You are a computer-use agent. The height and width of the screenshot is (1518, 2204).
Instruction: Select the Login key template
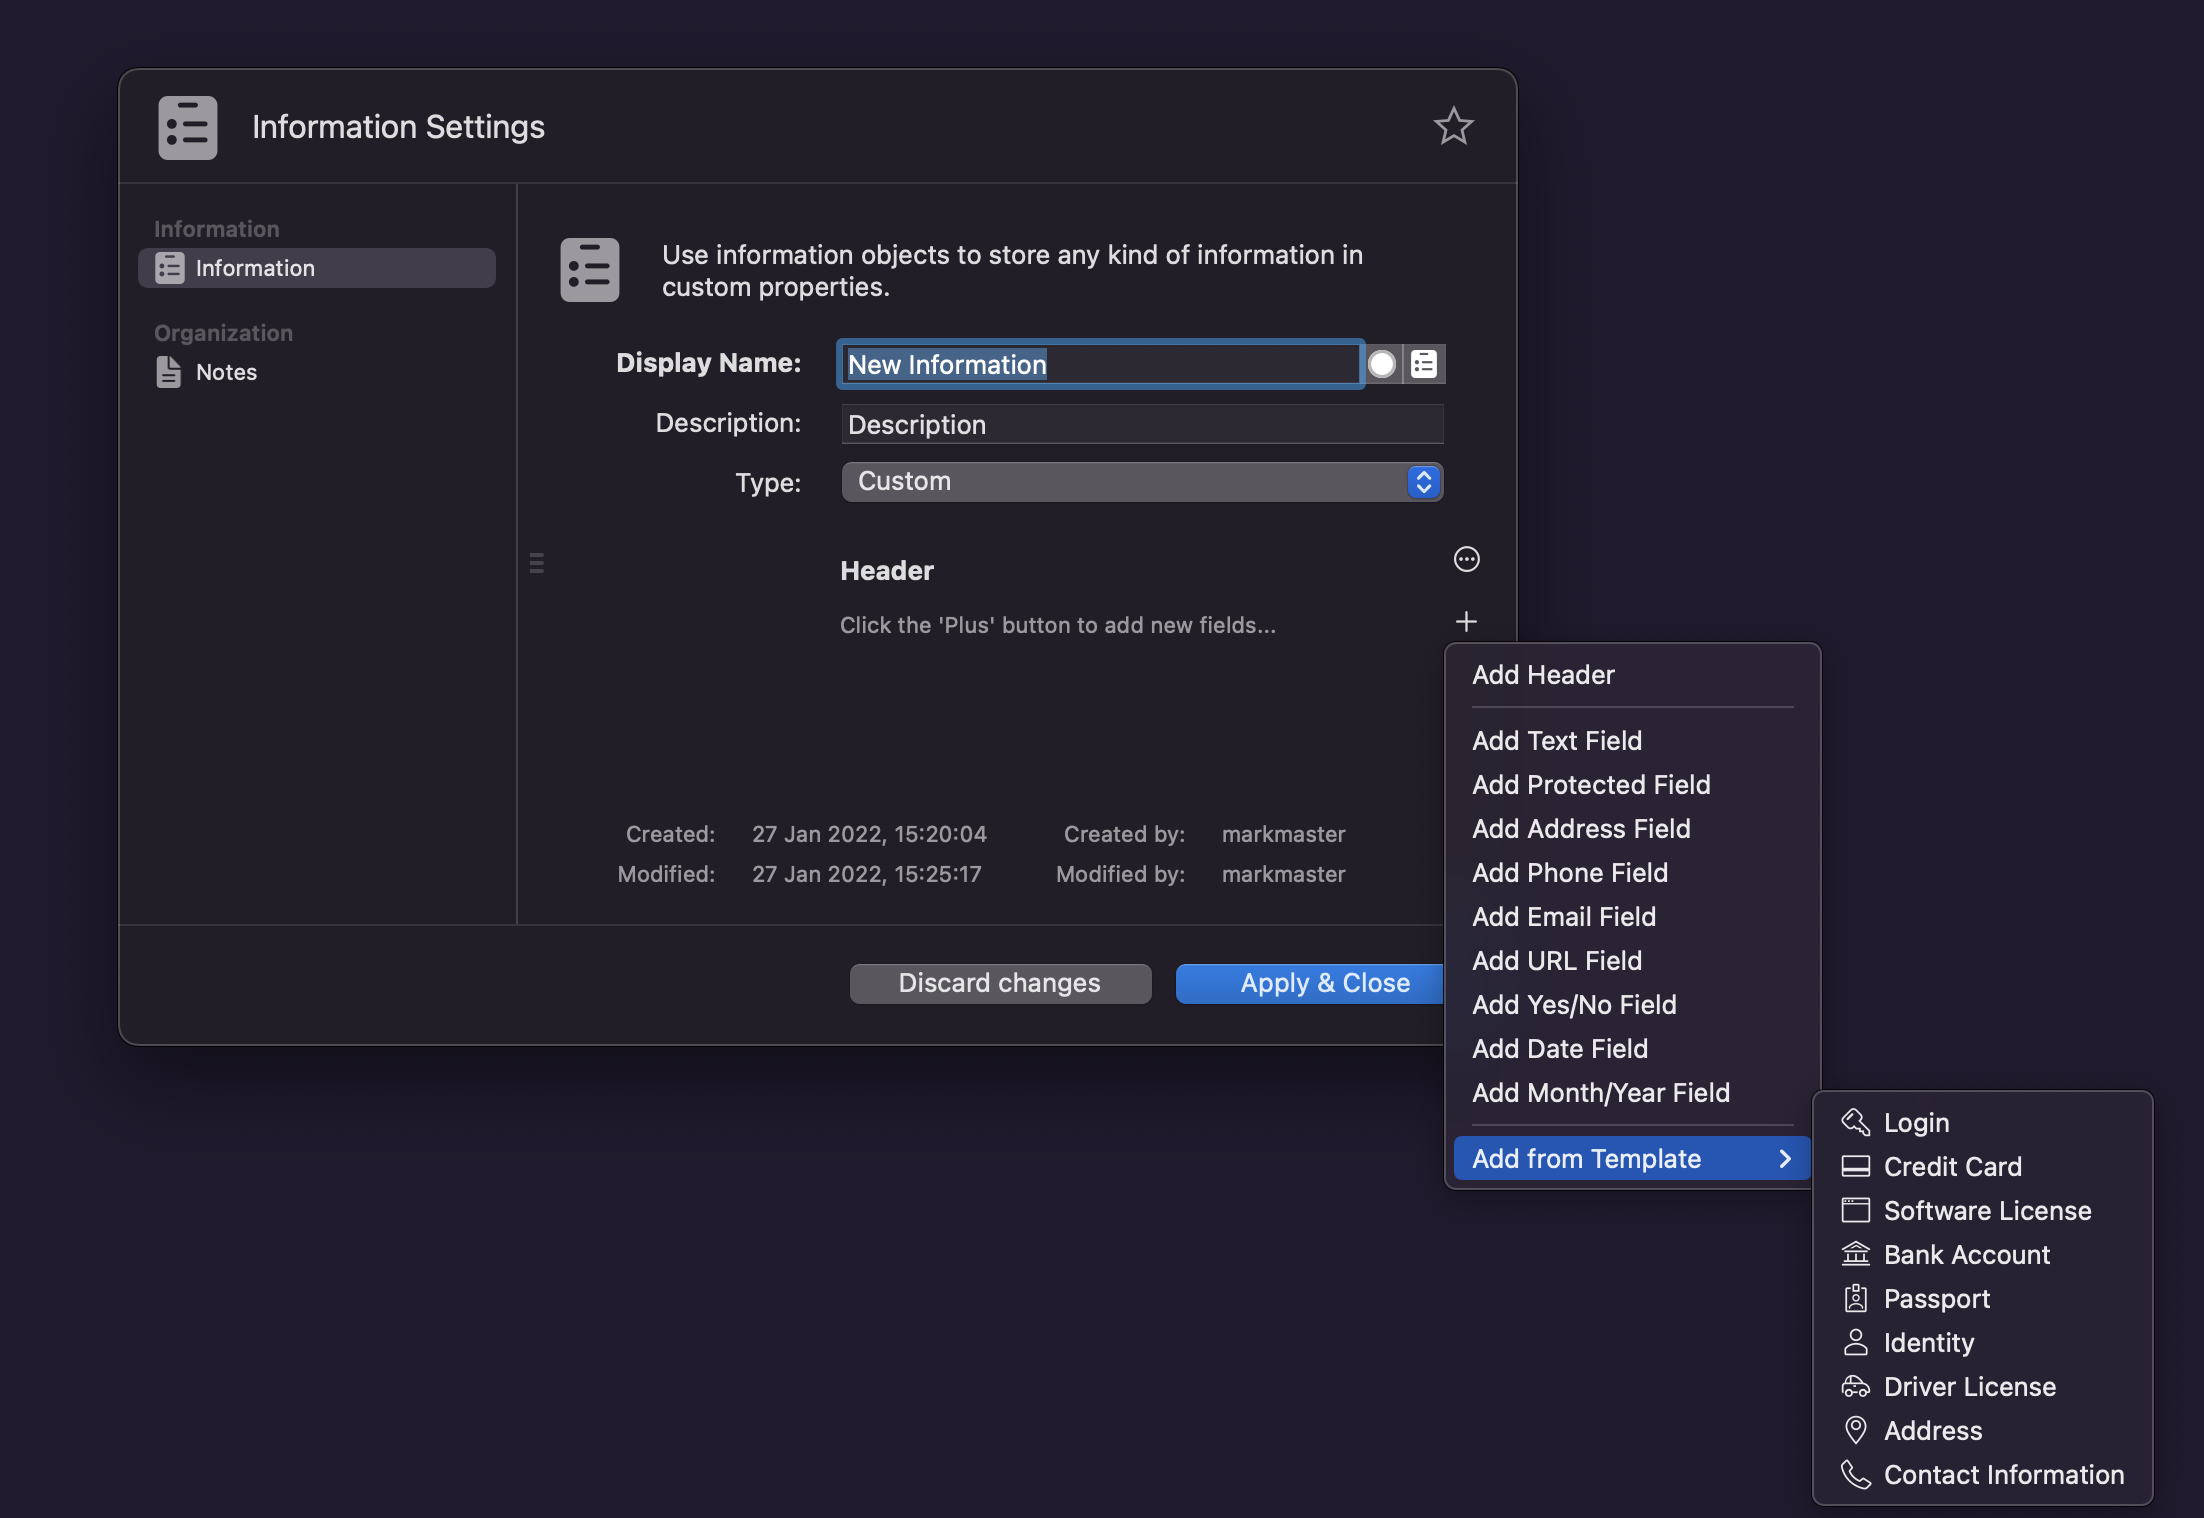coord(1915,1122)
